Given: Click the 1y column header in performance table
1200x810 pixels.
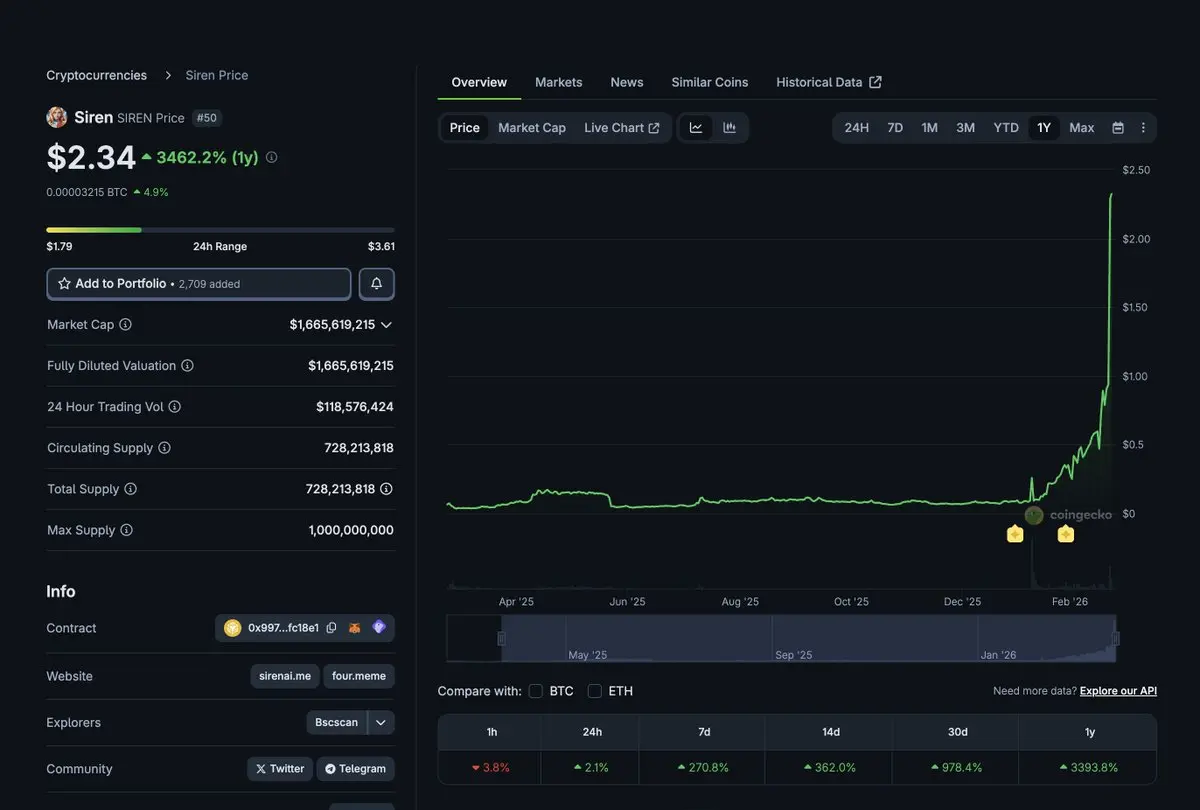Looking at the screenshot, I should pos(1090,732).
